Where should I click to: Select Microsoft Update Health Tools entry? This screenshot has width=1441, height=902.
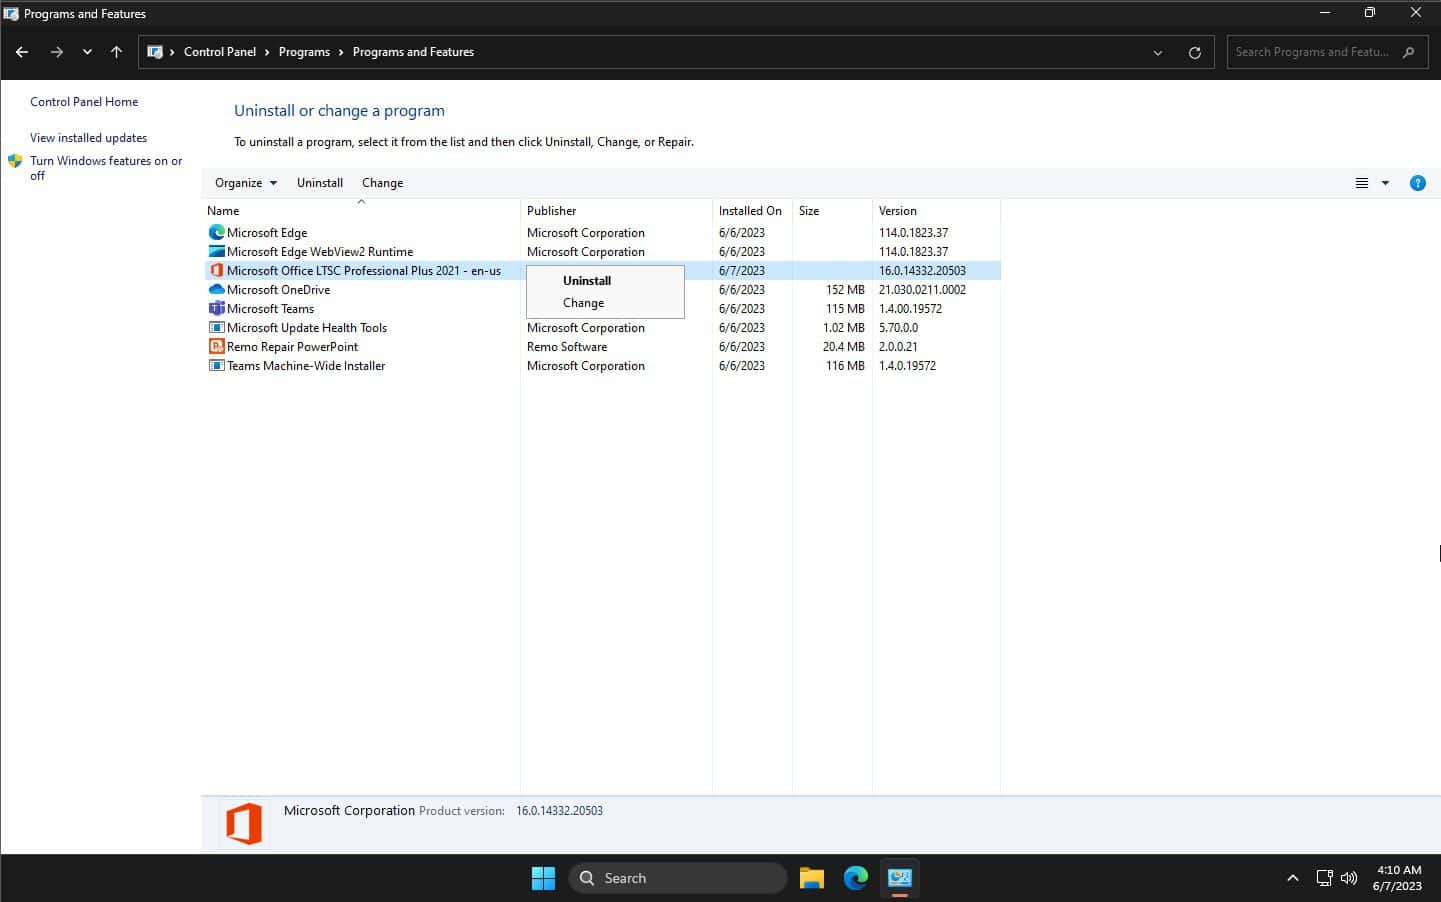[307, 328]
